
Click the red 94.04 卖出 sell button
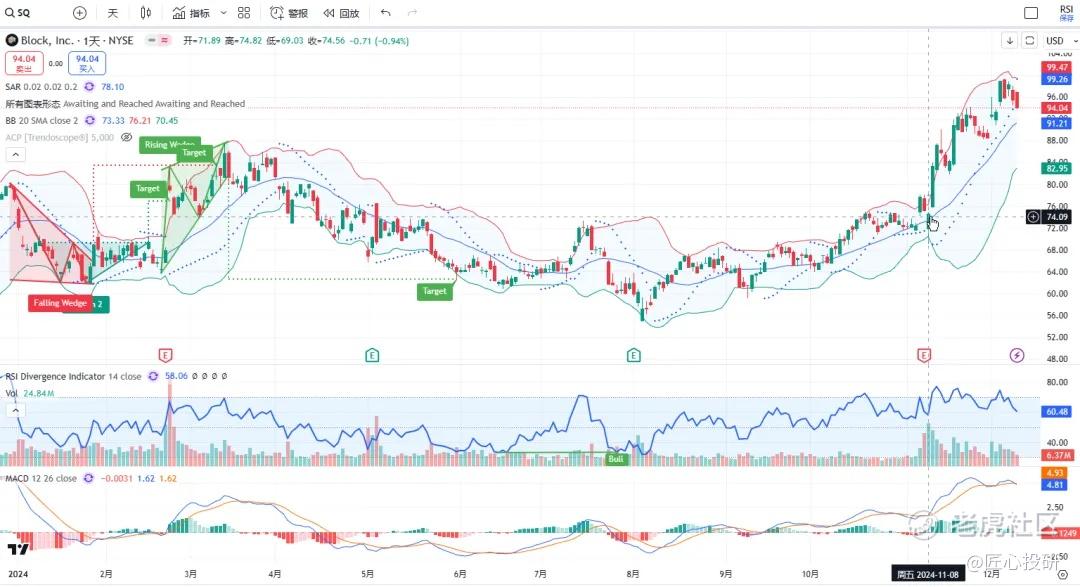coord(24,63)
